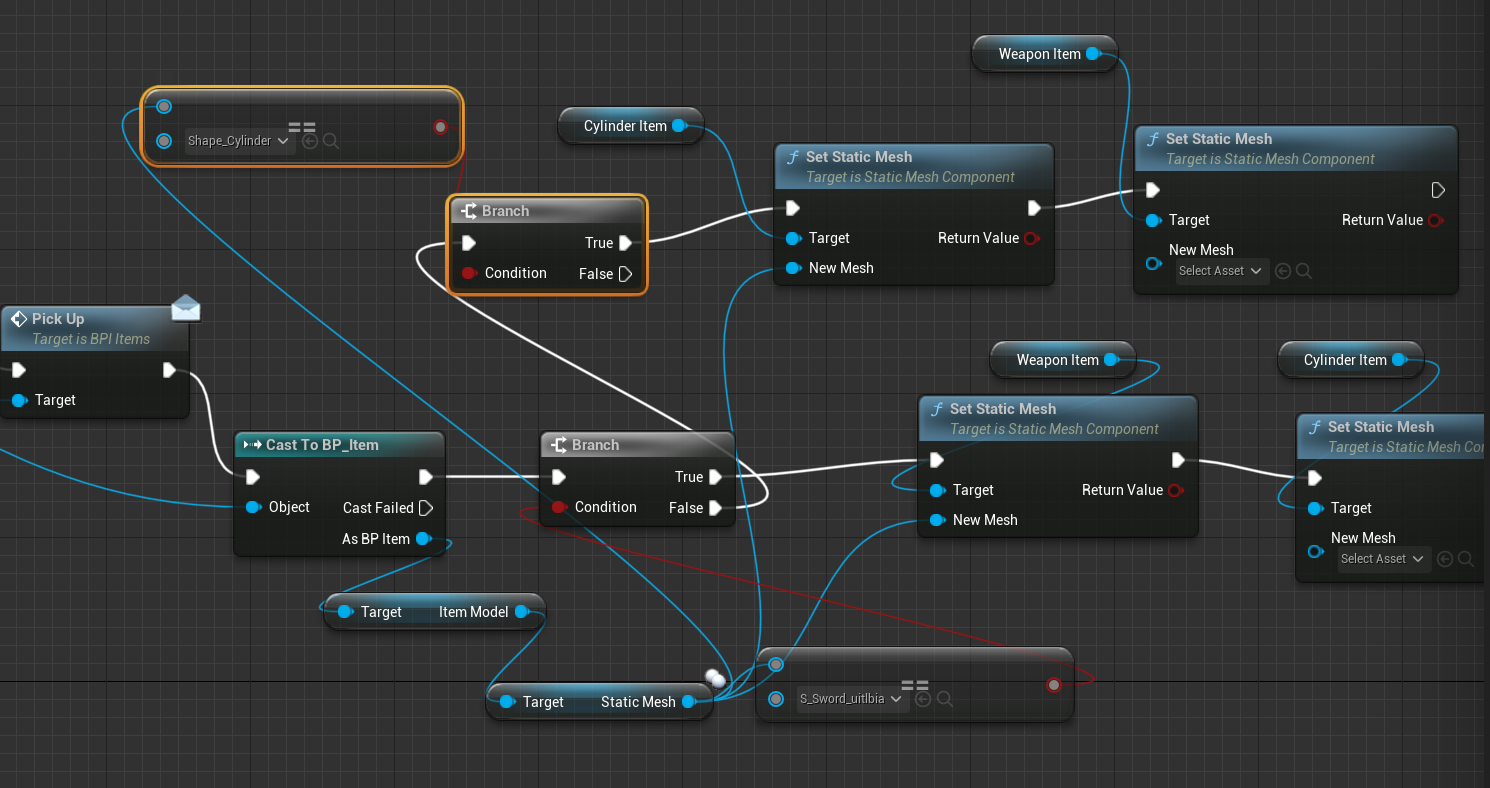The image size is (1490, 788).
Task: Click the arrow icon beside Select Asset under Return Value
Action: tap(1283, 271)
